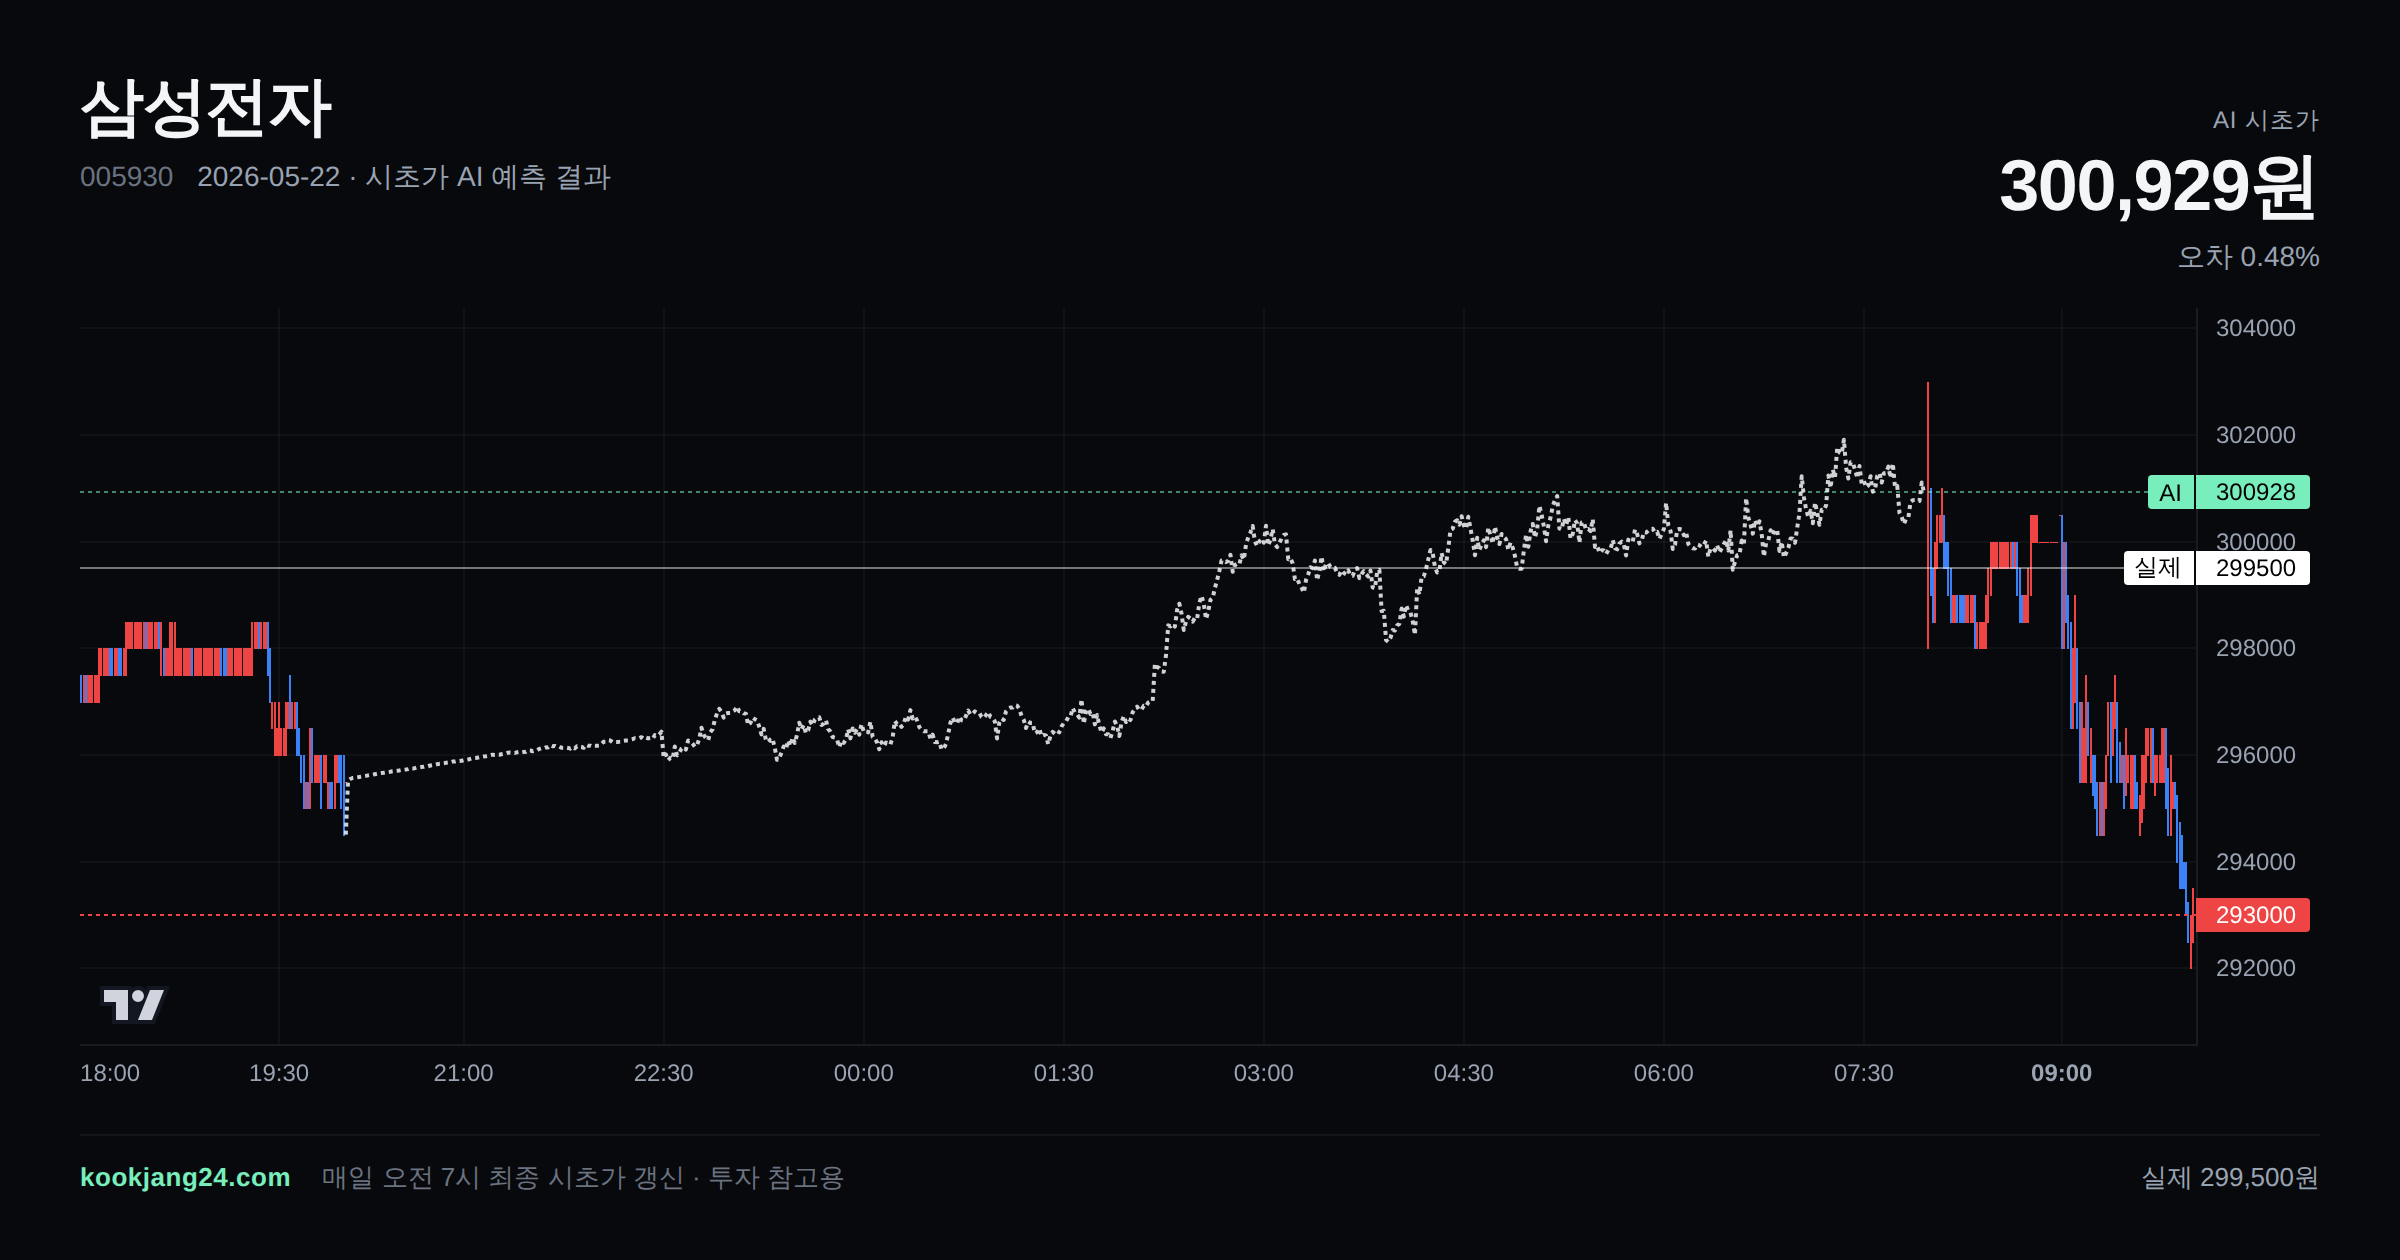The height and width of the screenshot is (1260, 2400).
Task: Click the 294000 price axis label
Action: click(x=2255, y=862)
